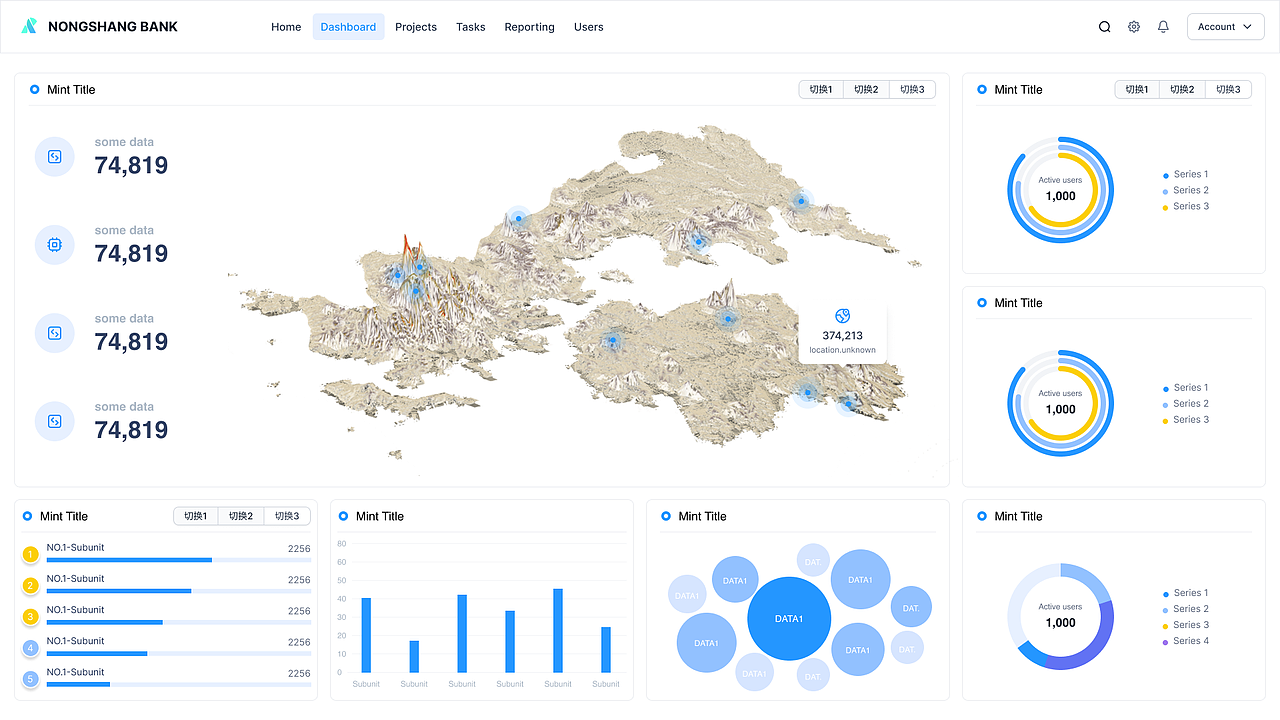Open notifications via the bell icon
This screenshot has height=720, width=1280.
pyautogui.click(x=1163, y=27)
